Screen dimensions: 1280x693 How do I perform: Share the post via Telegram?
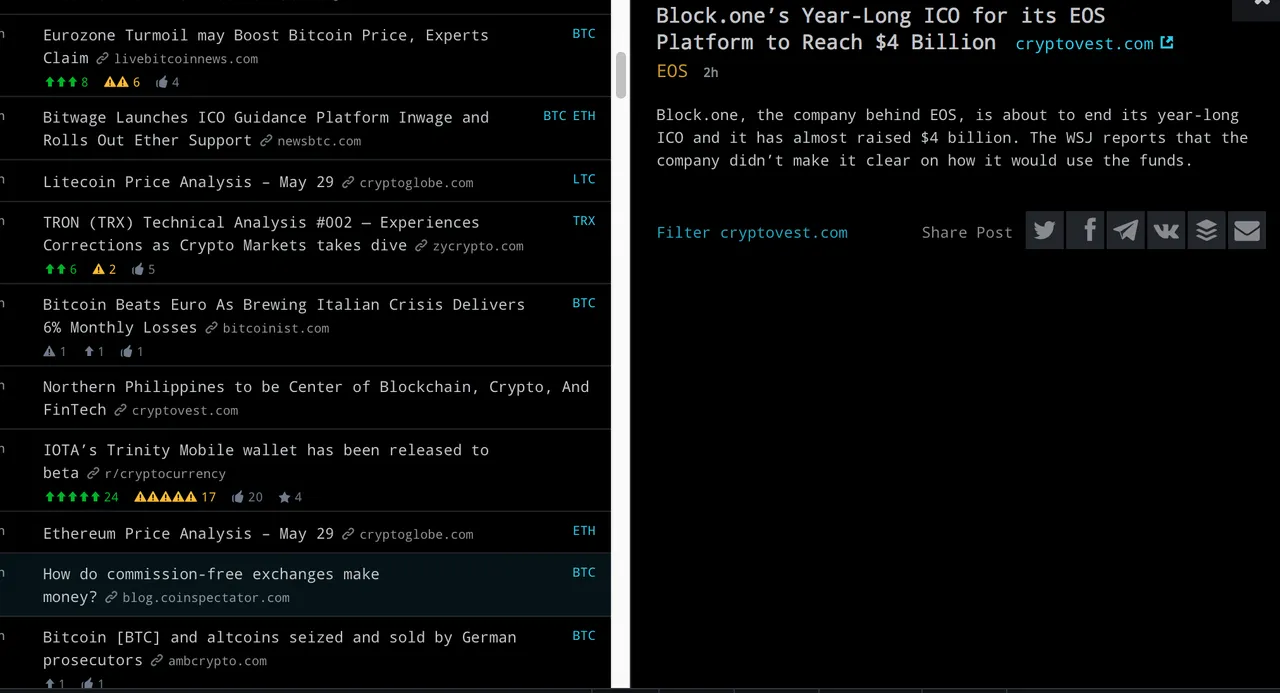pos(1125,231)
